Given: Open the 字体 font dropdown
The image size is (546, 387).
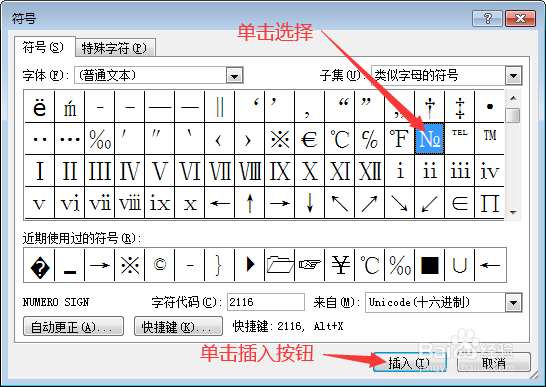Looking at the screenshot, I should tap(234, 76).
